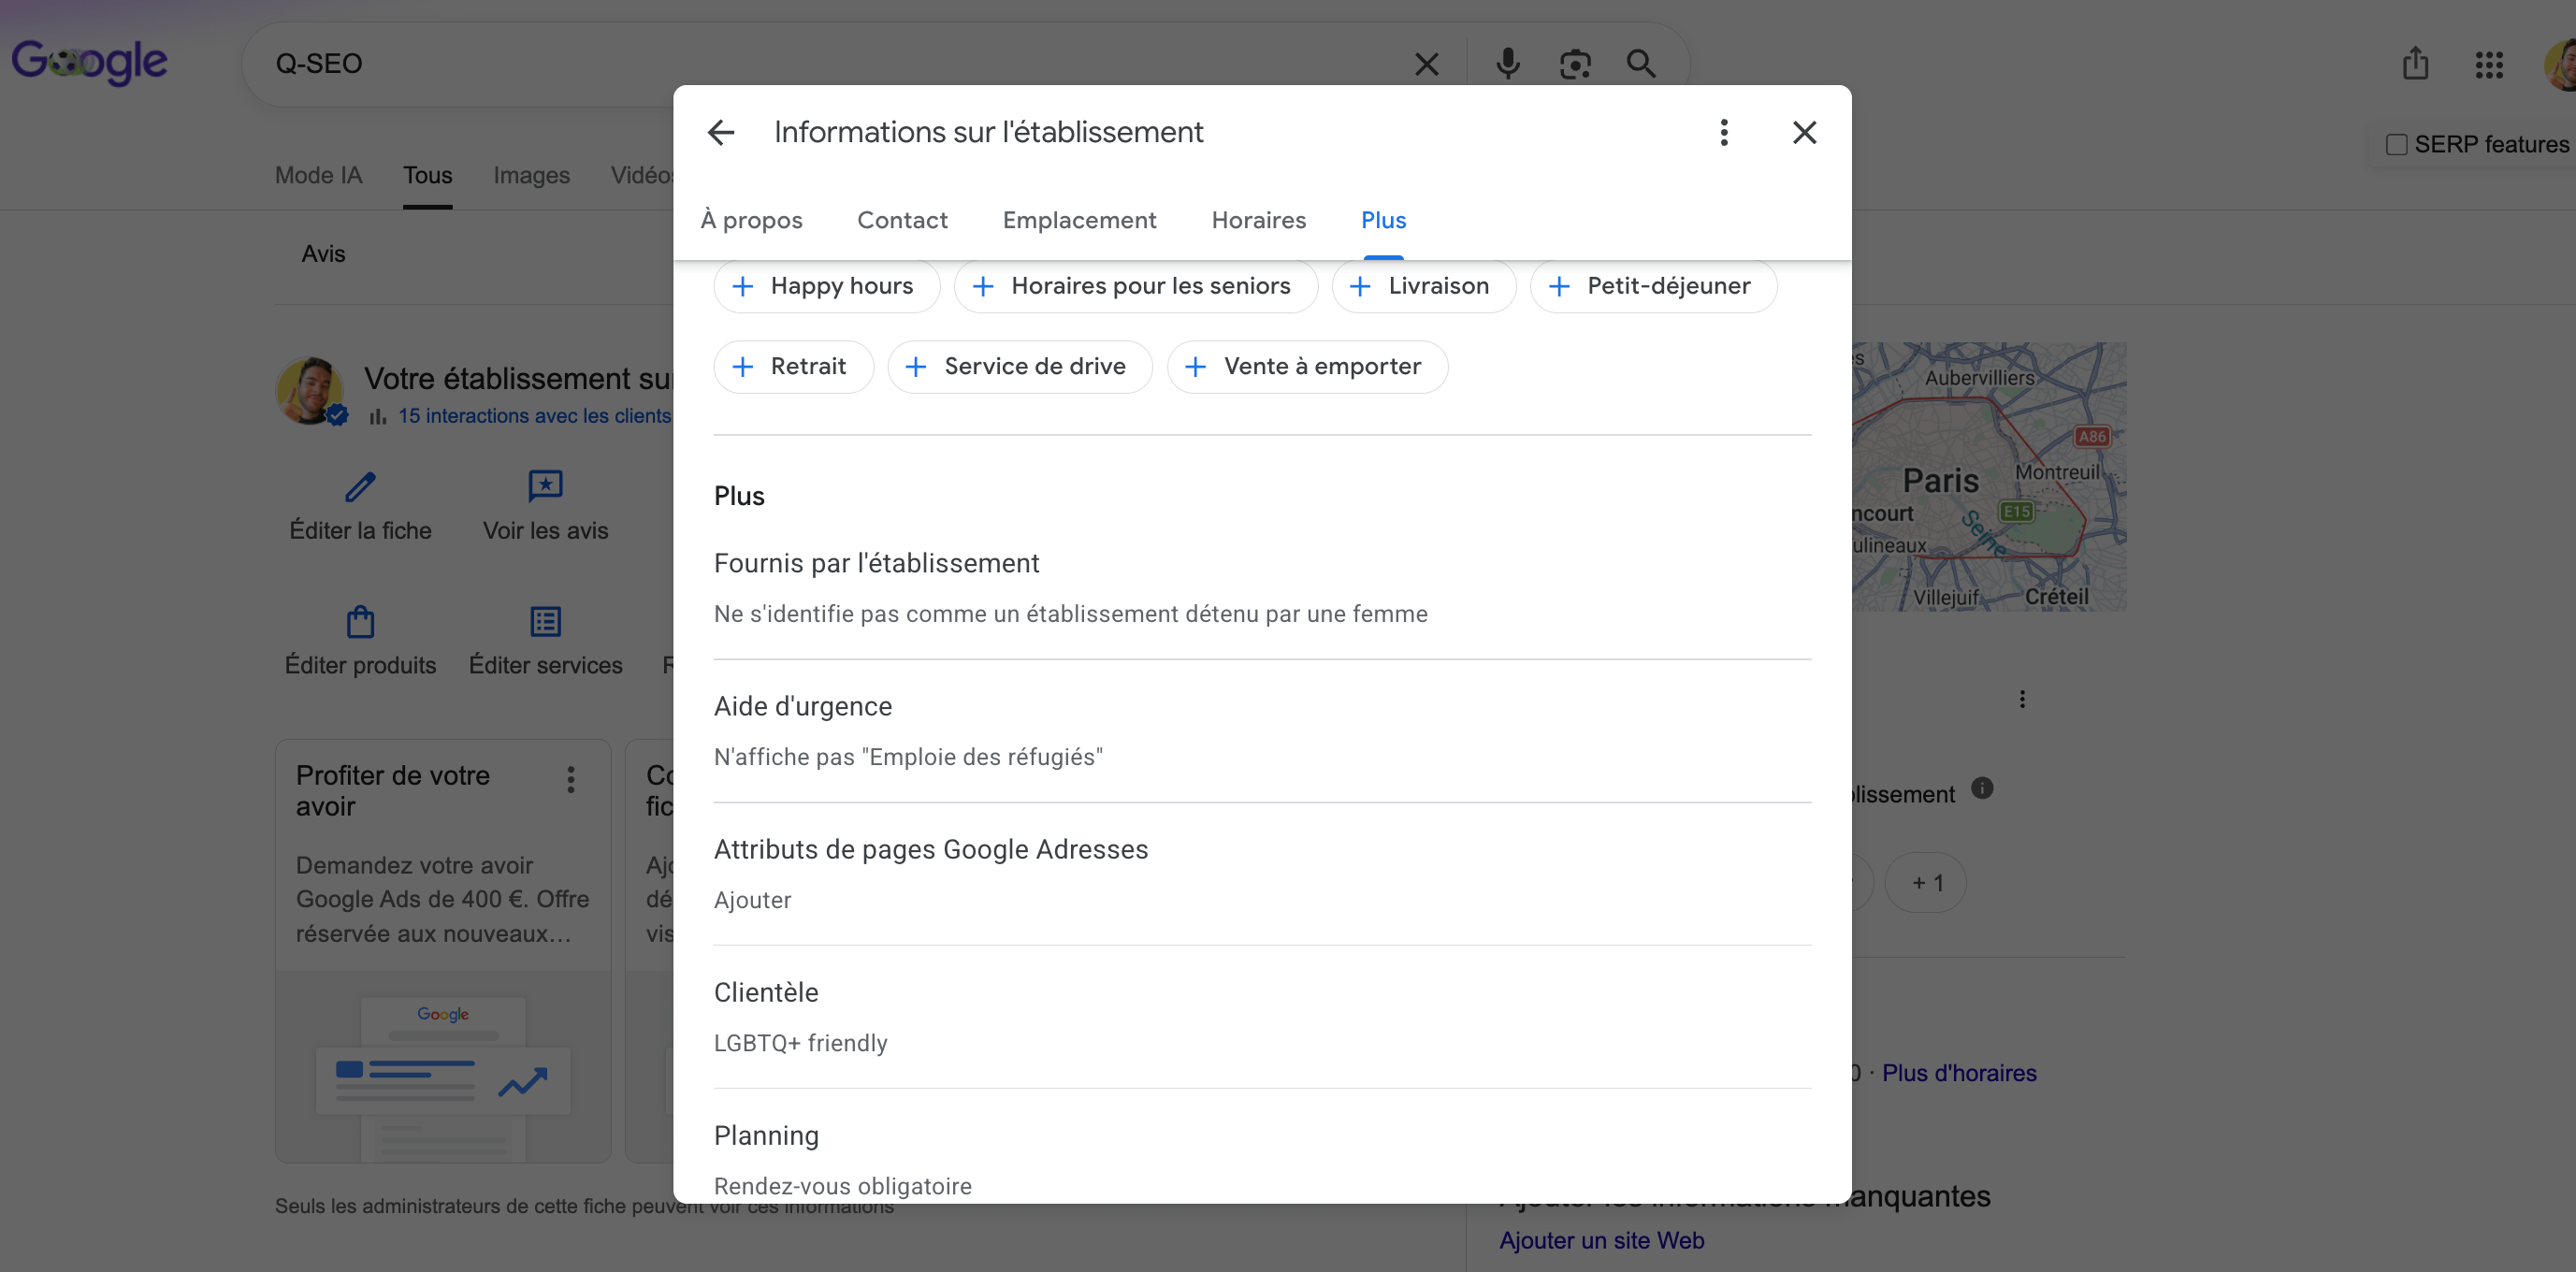The image size is (2576, 1272).
Task: Expand the + 1 chip
Action: [x=1925, y=883]
